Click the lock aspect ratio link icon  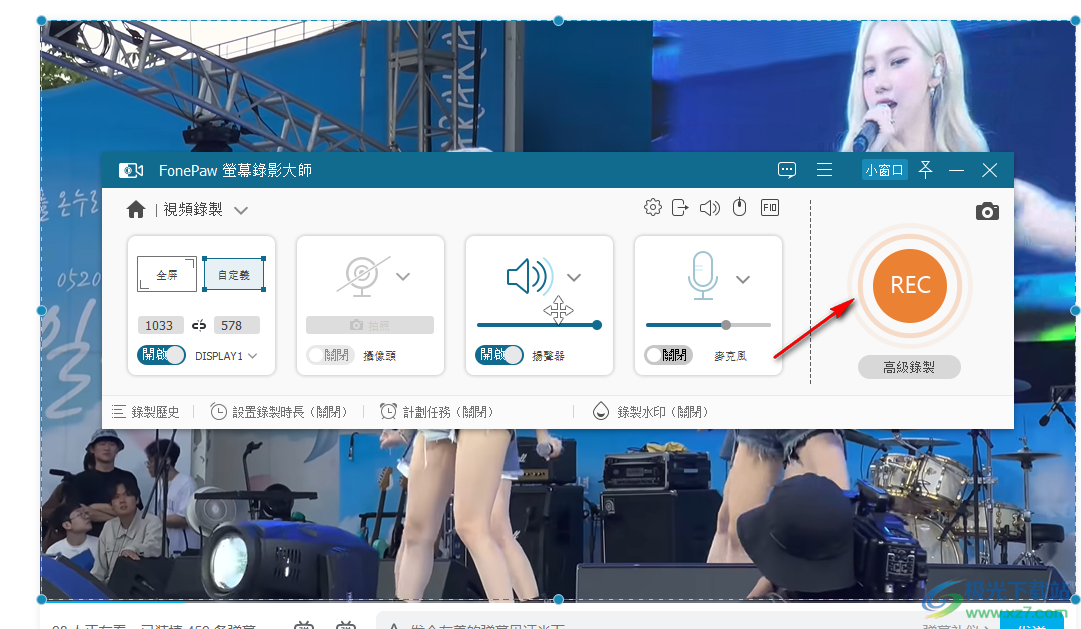tap(199, 325)
